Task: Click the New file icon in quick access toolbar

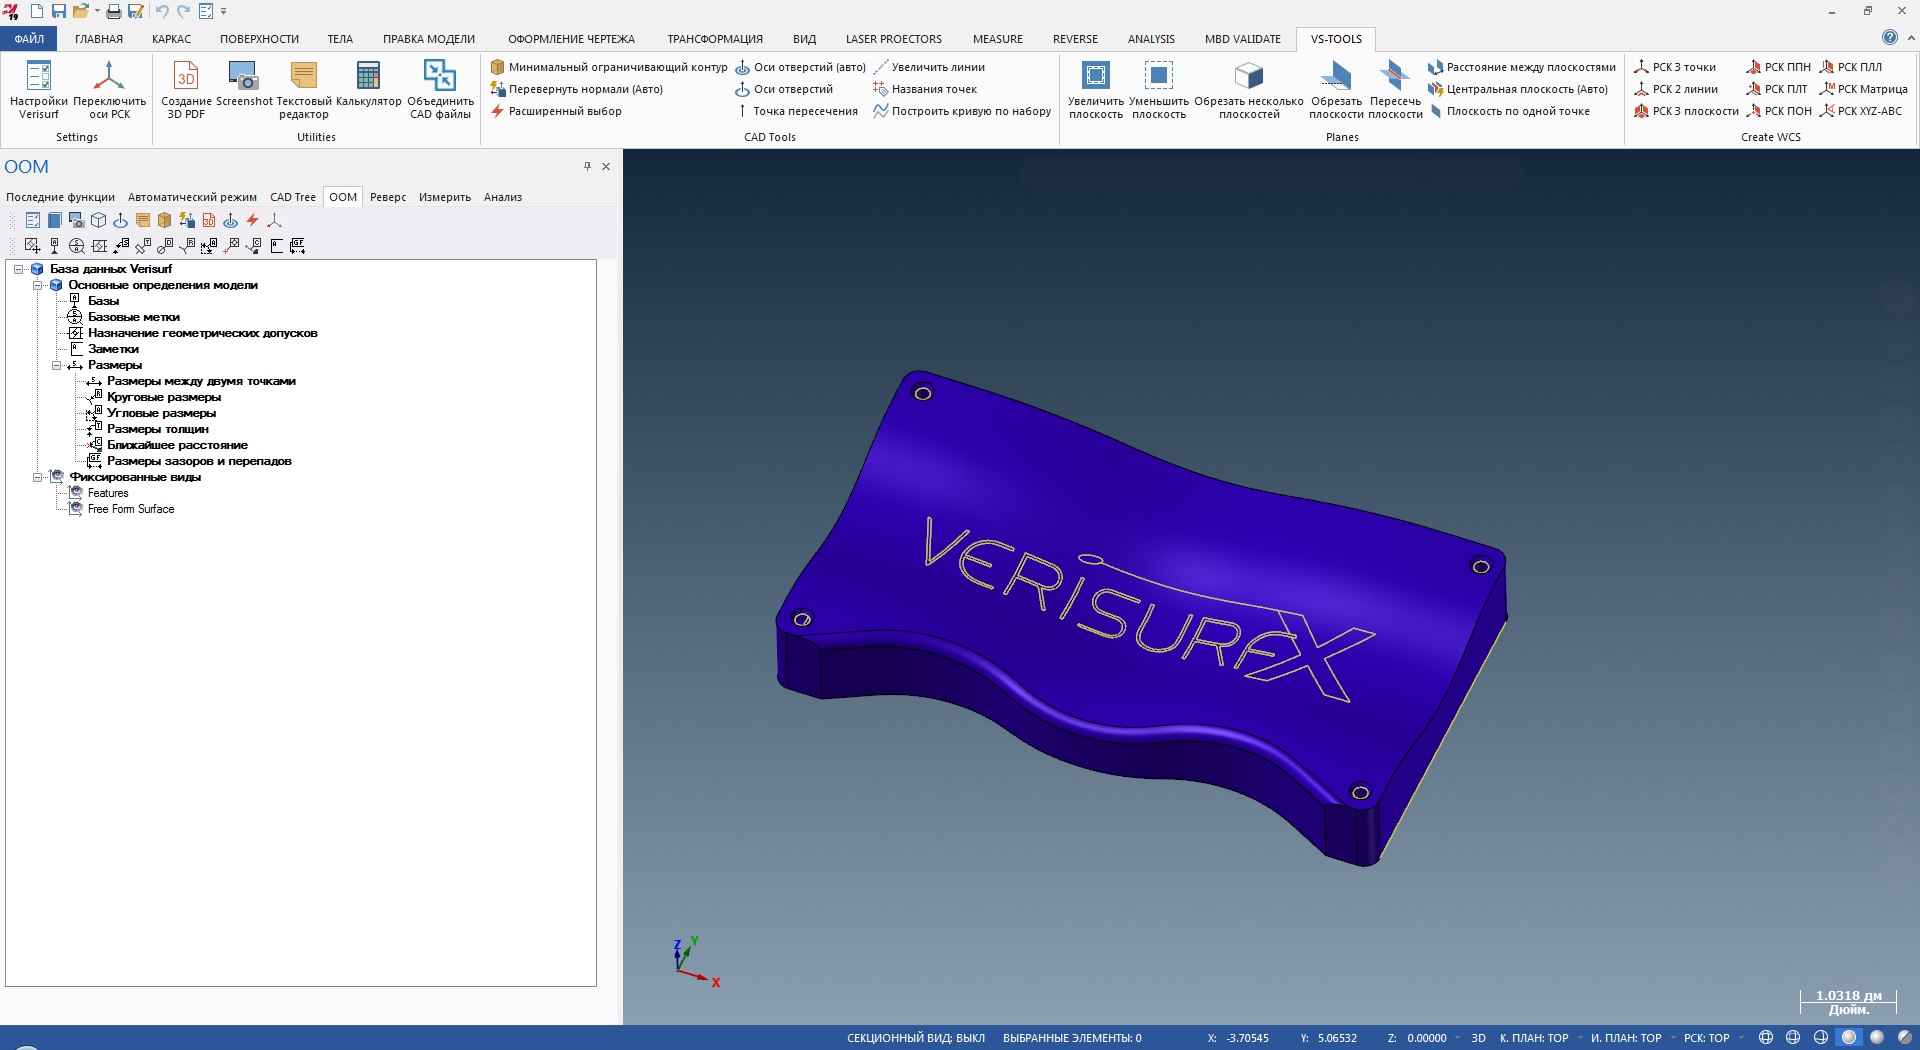Action: [x=36, y=11]
